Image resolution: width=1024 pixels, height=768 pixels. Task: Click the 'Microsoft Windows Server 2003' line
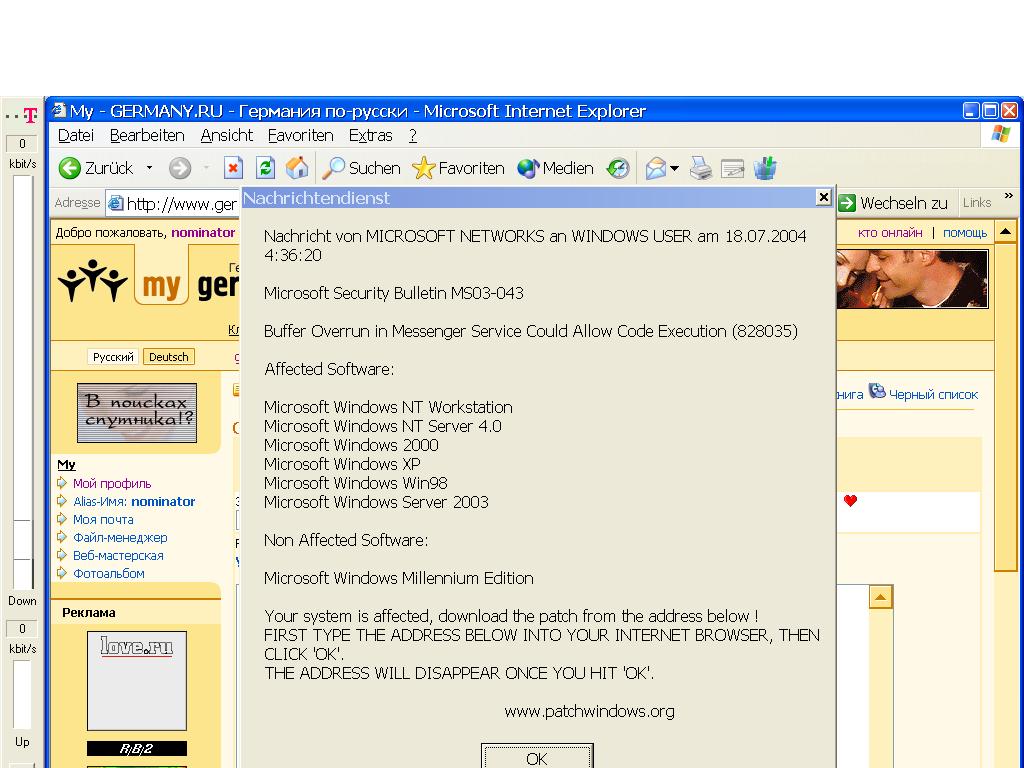tap(376, 502)
